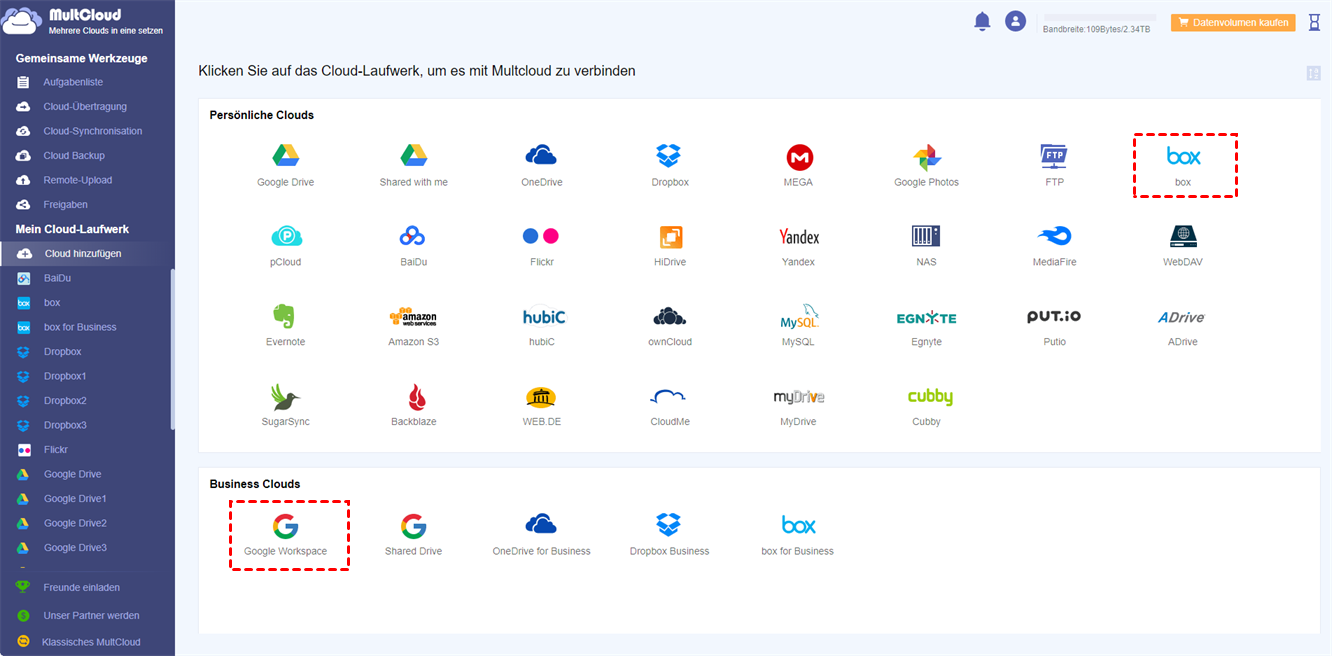Add Google Drive personal cloud
Screen dimensions: 1332x656
[286, 166]
